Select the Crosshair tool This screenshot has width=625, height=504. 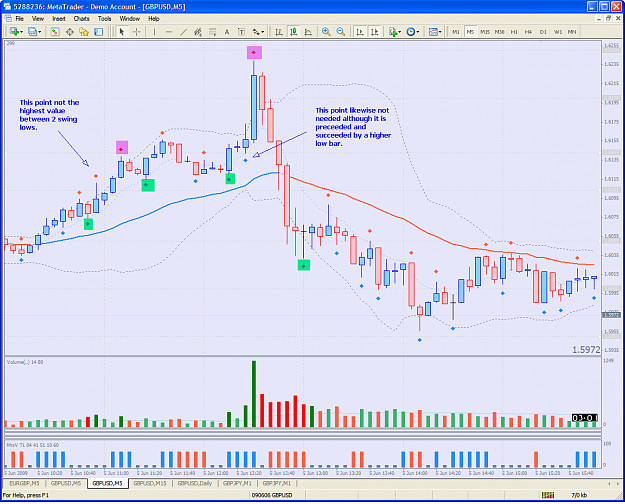click(136, 32)
